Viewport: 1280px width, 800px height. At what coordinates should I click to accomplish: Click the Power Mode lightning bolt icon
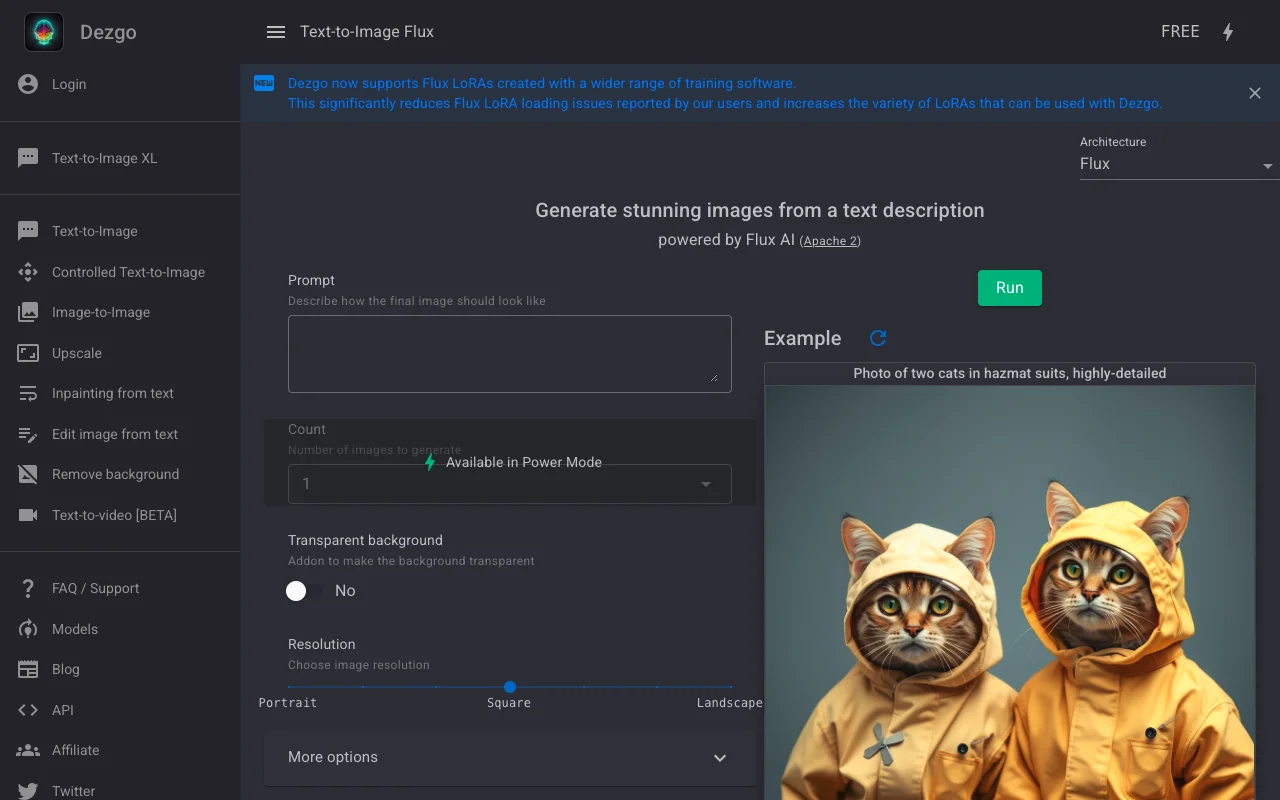(x=1228, y=32)
